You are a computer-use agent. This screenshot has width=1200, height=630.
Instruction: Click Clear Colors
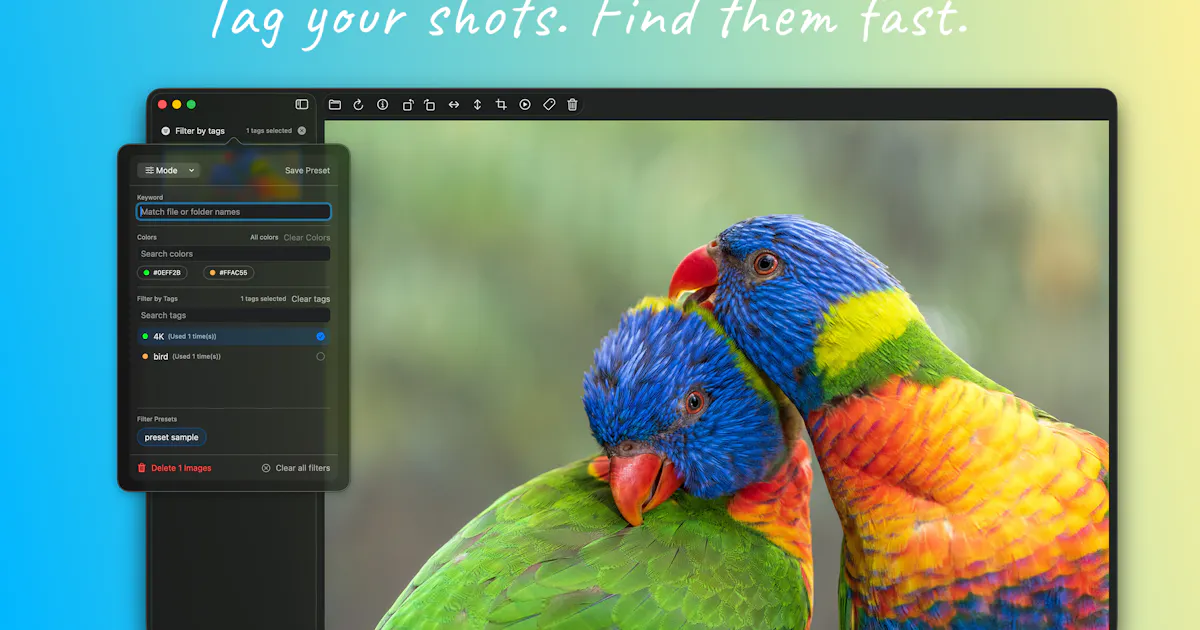point(307,238)
